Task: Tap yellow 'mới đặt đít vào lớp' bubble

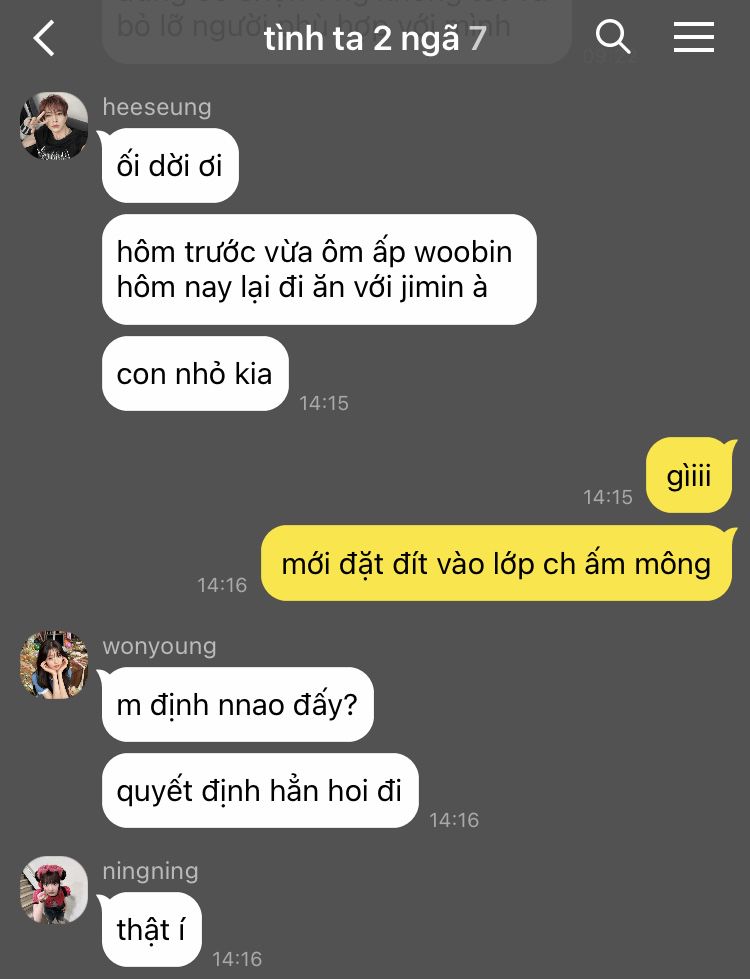Action: pyautogui.click(x=496, y=564)
